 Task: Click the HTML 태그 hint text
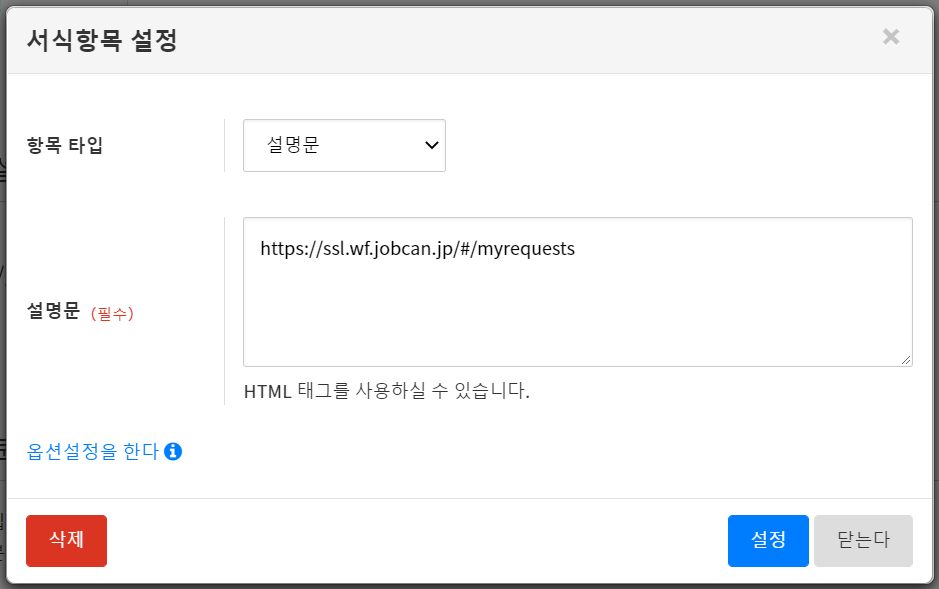tap(386, 391)
